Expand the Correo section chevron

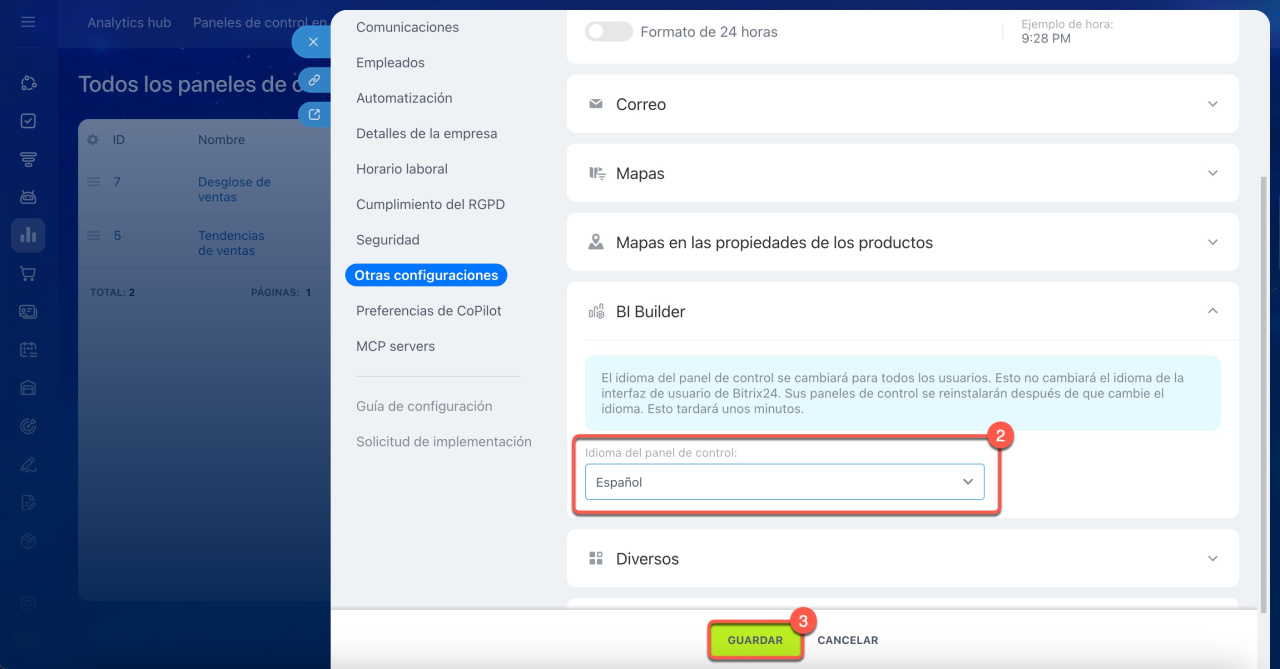tap(1213, 104)
